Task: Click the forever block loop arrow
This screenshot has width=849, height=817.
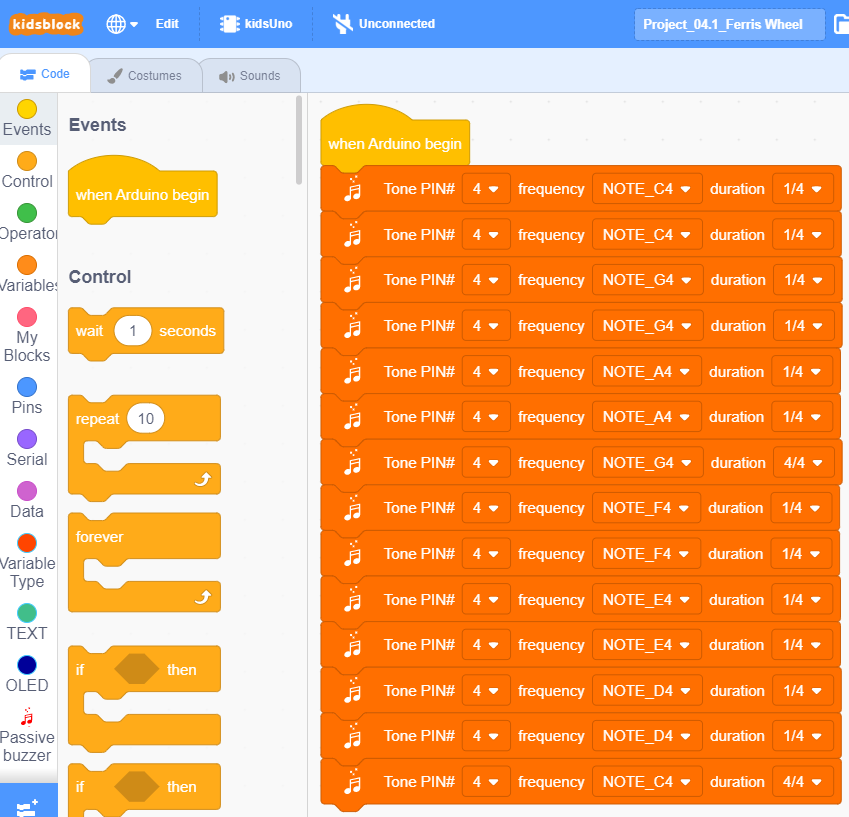Action: point(203,597)
